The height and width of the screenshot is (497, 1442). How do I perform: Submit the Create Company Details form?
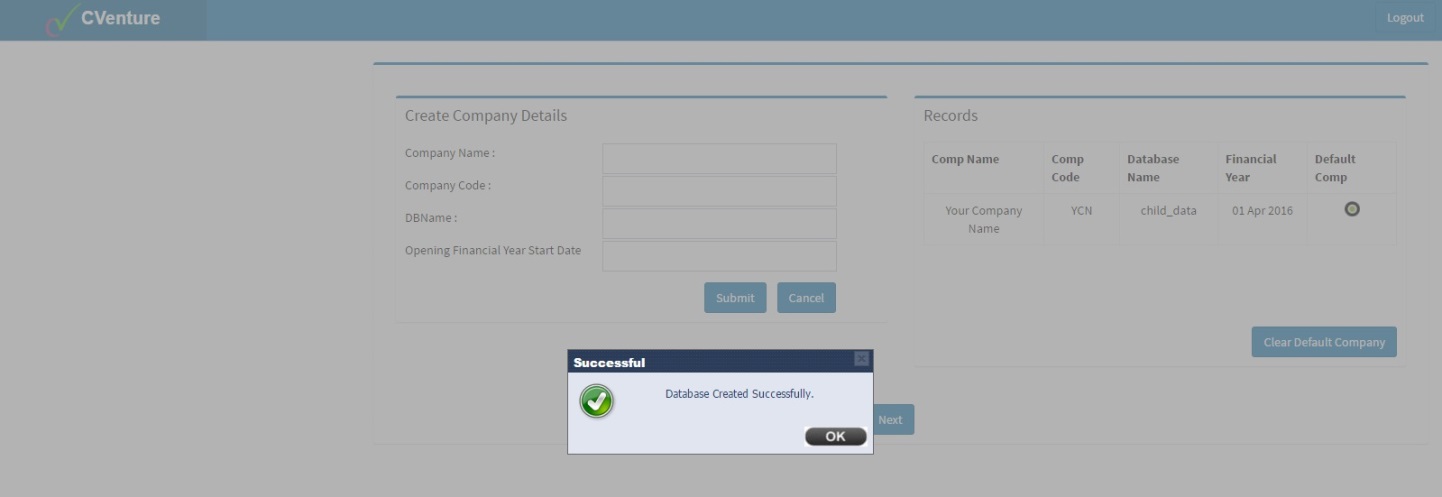(x=735, y=298)
